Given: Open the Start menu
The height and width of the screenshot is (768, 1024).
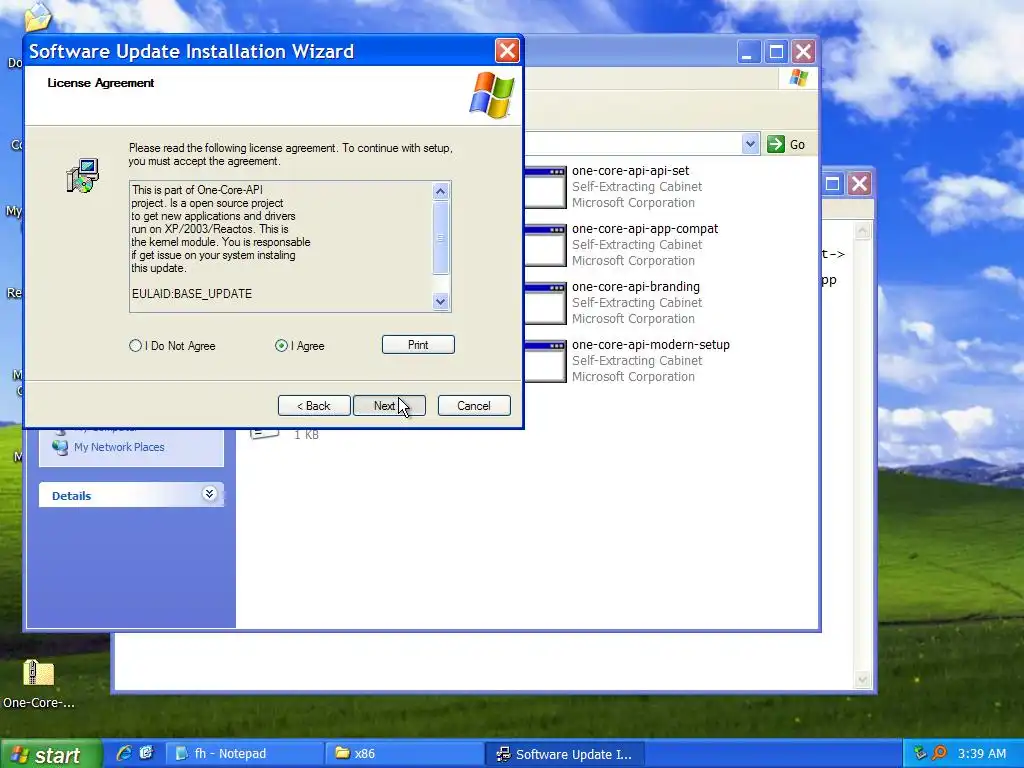Looking at the screenshot, I should (50, 754).
